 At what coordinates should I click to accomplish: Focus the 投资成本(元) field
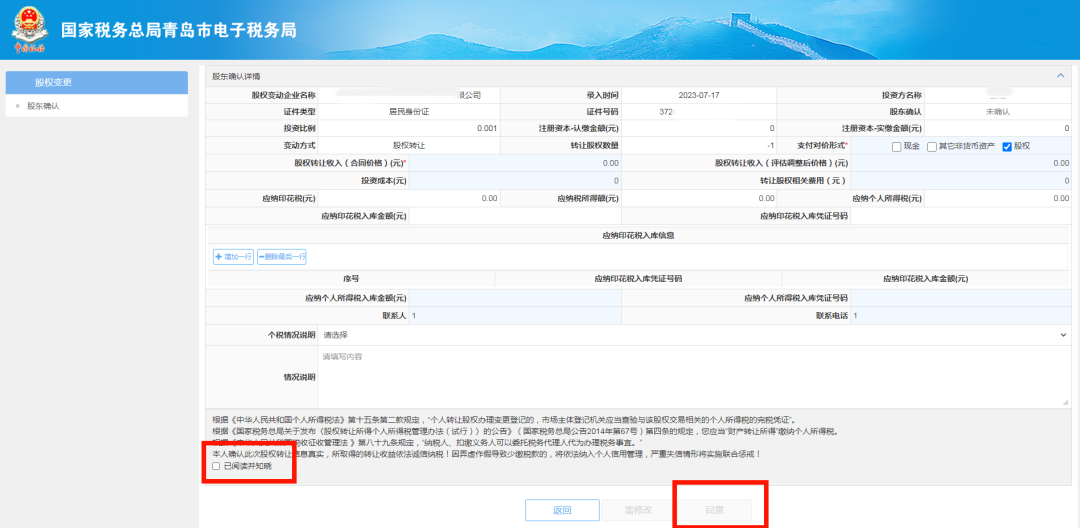[515, 180]
